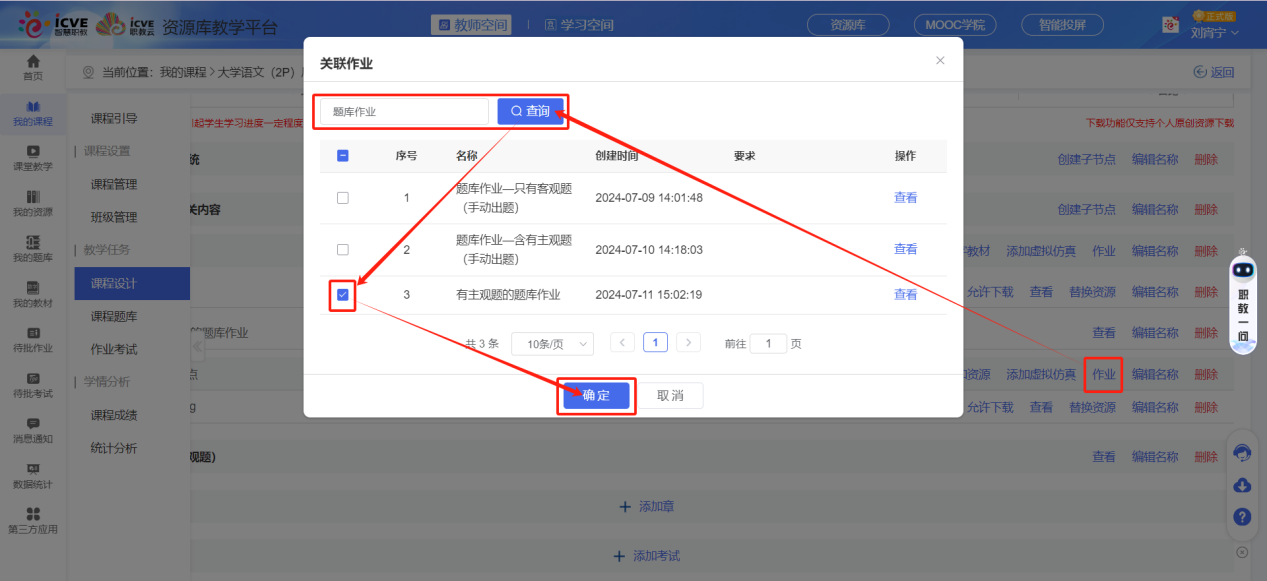Select the checkbox on row 1
This screenshot has width=1267, height=581.
[343, 197]
